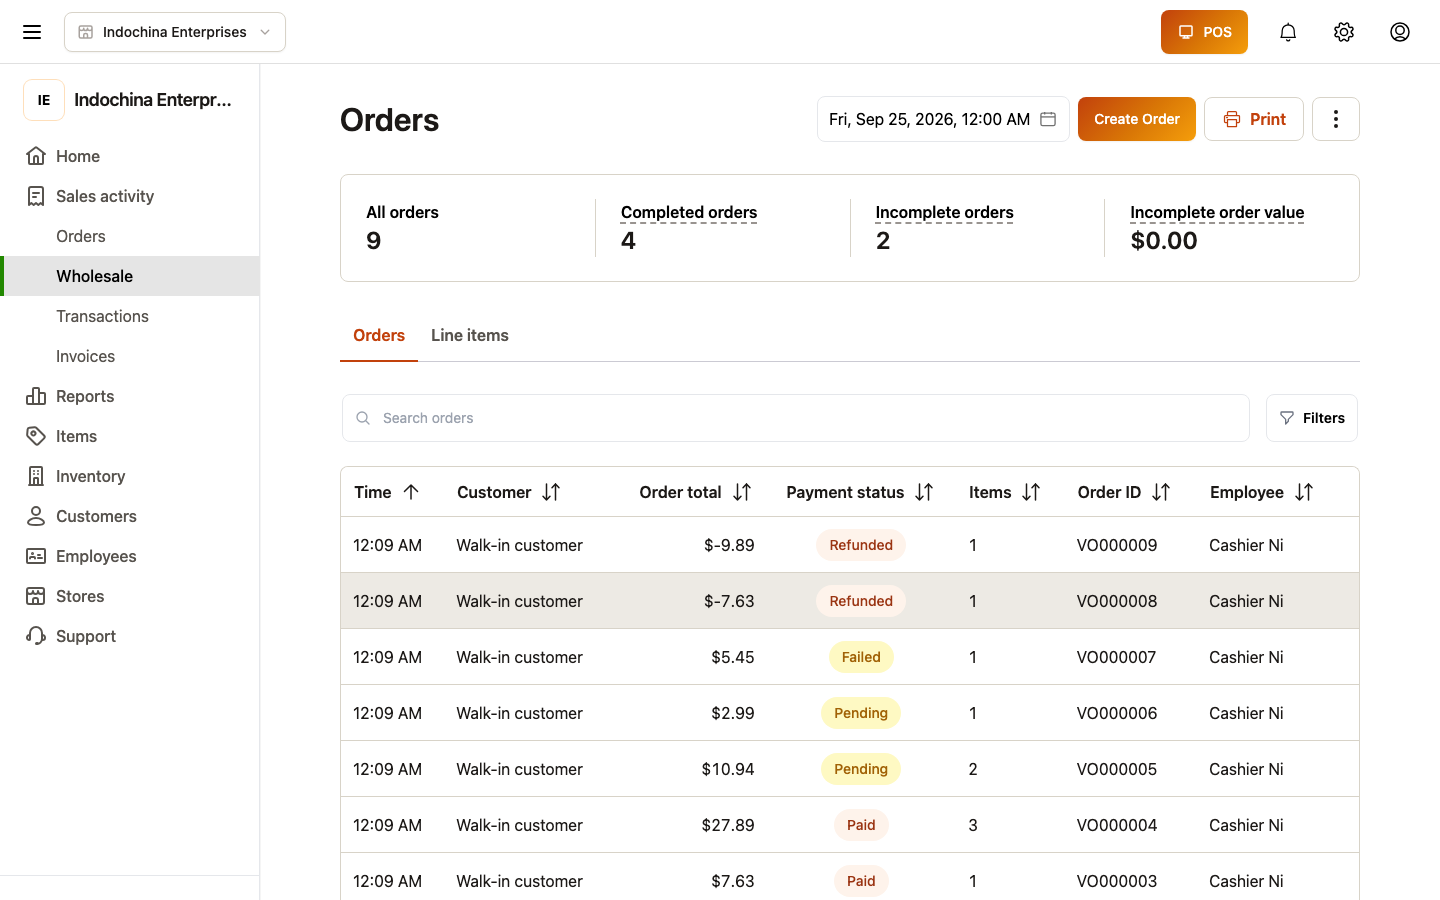
Task: Focus the Search orders field
Action: click(796, 418)
